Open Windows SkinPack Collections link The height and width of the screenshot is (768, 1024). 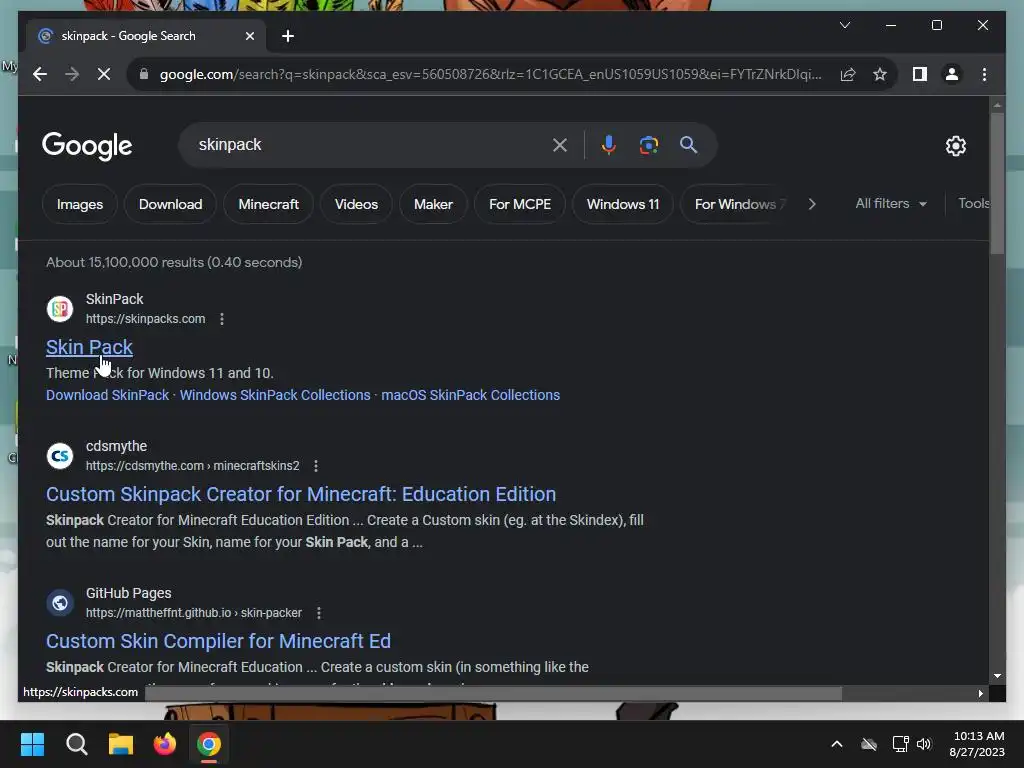(275, 395)
